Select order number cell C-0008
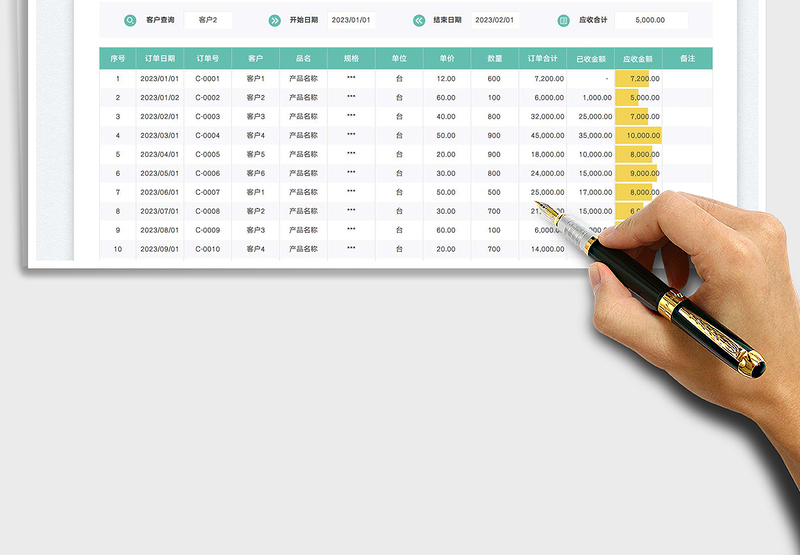The image size is (800, 555). click(x=208, y=211)
